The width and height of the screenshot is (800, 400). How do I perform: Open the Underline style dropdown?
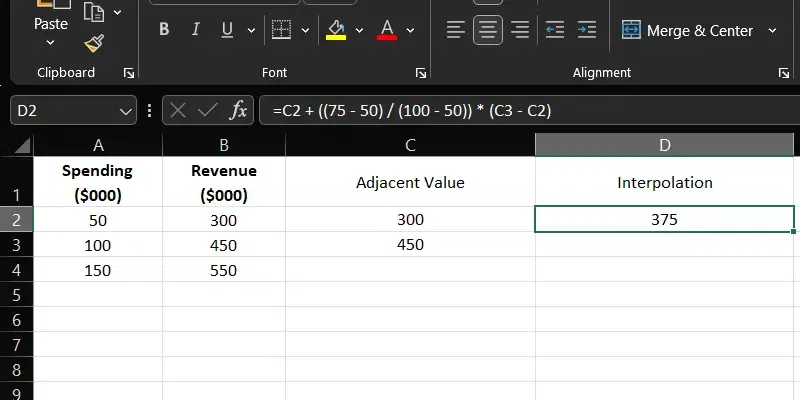(251, 30)
